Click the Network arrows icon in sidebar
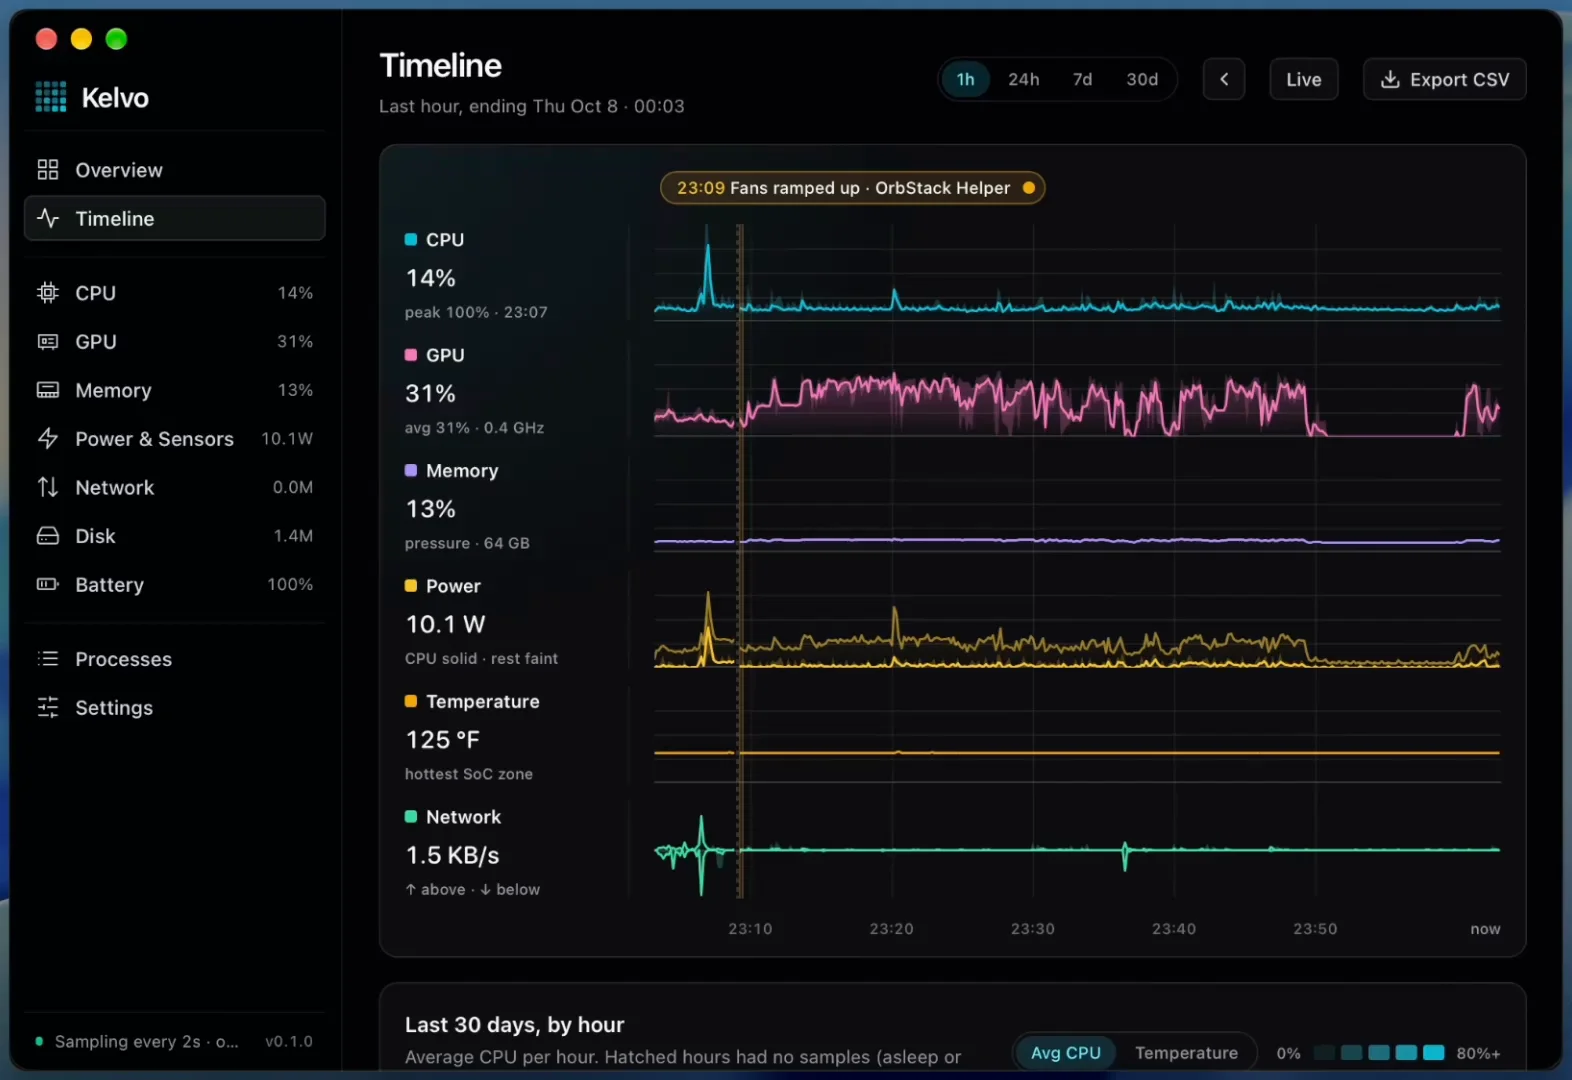This screenshot has width=1572, height=1080. pyautogui.click(x=48, y=487)
